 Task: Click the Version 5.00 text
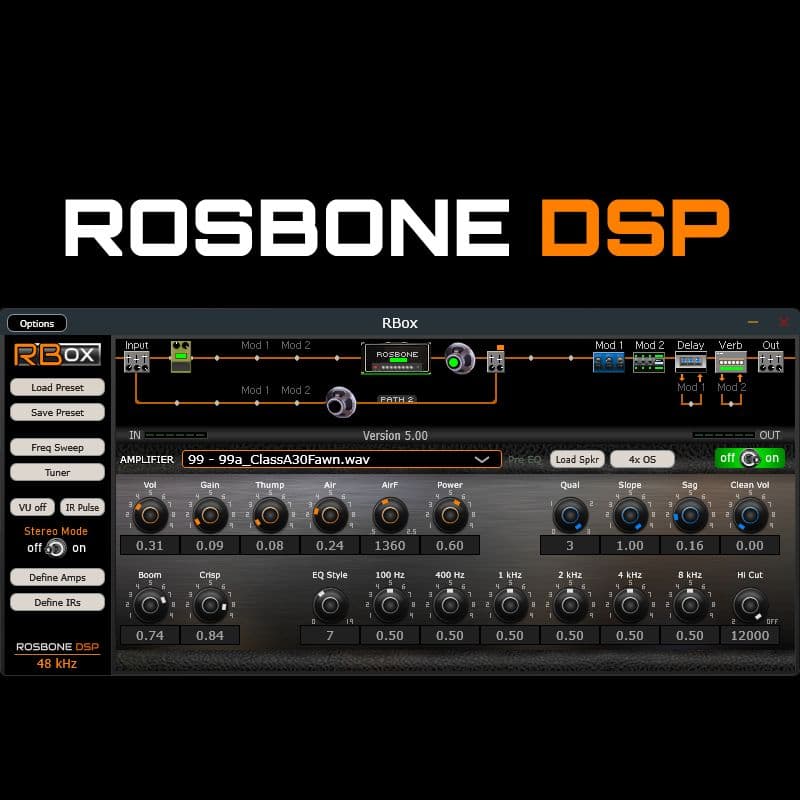pyautogui.click(x=395, y=436)
